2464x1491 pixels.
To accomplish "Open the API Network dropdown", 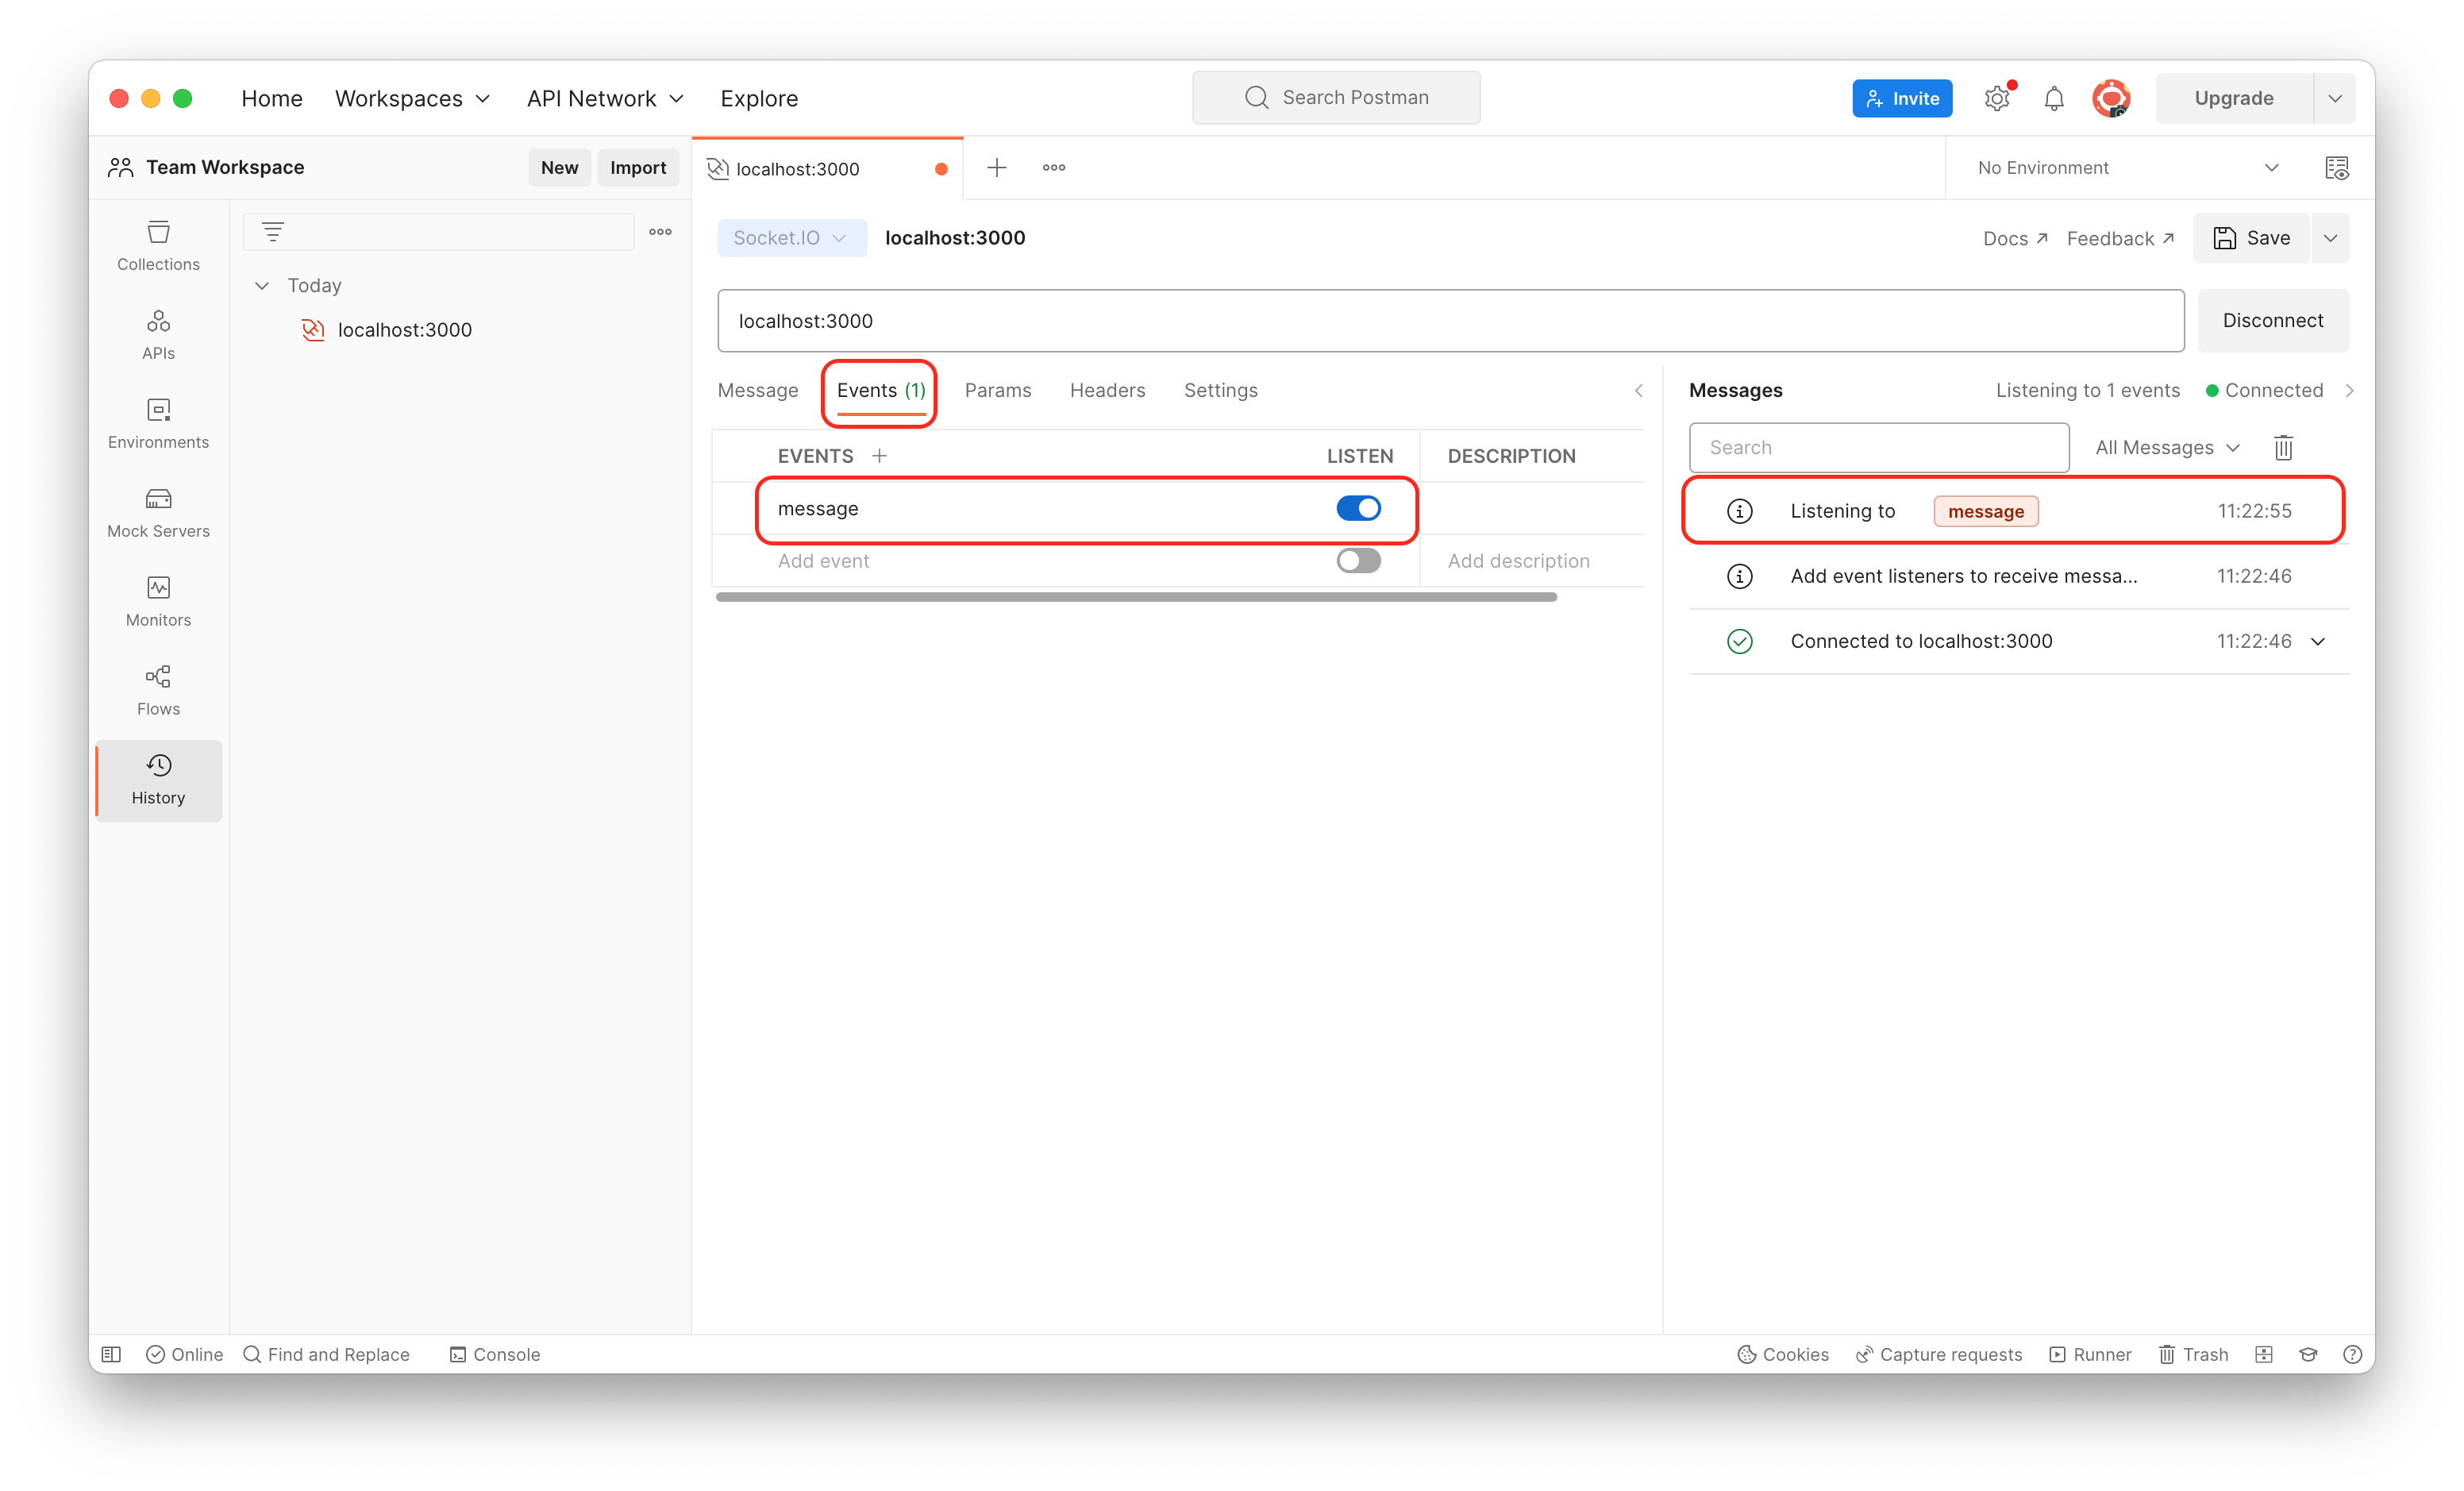I will [605, 98].
